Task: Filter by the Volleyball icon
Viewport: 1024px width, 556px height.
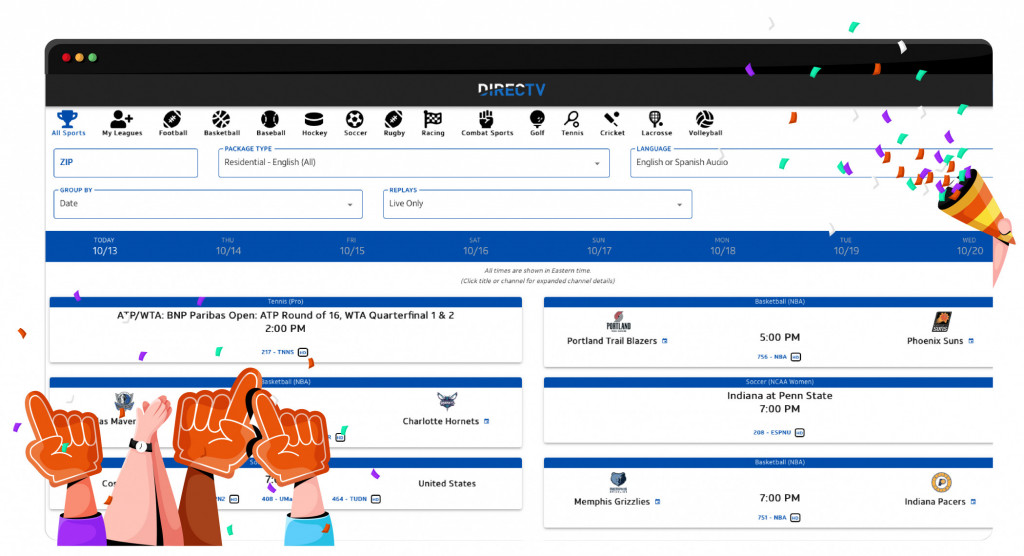Action: pos(705,119)
